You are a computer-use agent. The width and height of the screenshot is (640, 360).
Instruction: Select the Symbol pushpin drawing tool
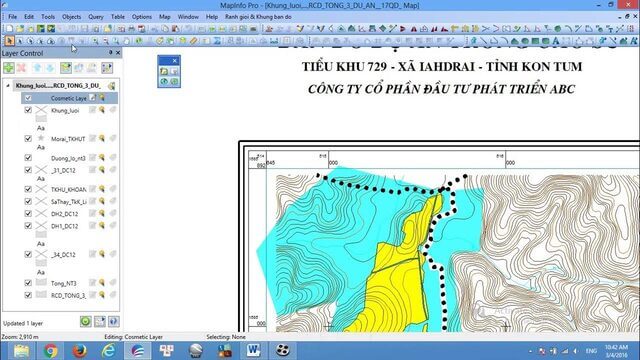click(x=473, y=41)
